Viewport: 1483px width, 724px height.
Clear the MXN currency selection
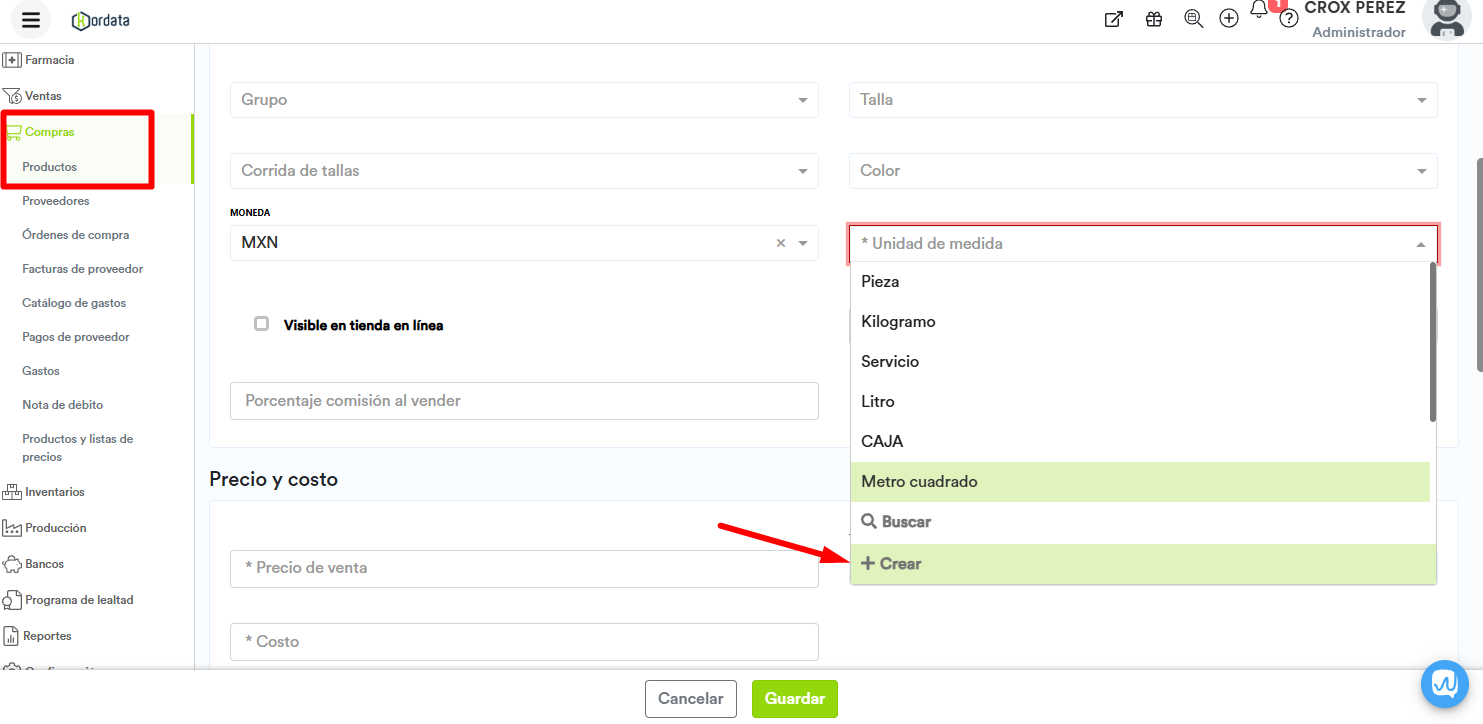pos(781,243)
